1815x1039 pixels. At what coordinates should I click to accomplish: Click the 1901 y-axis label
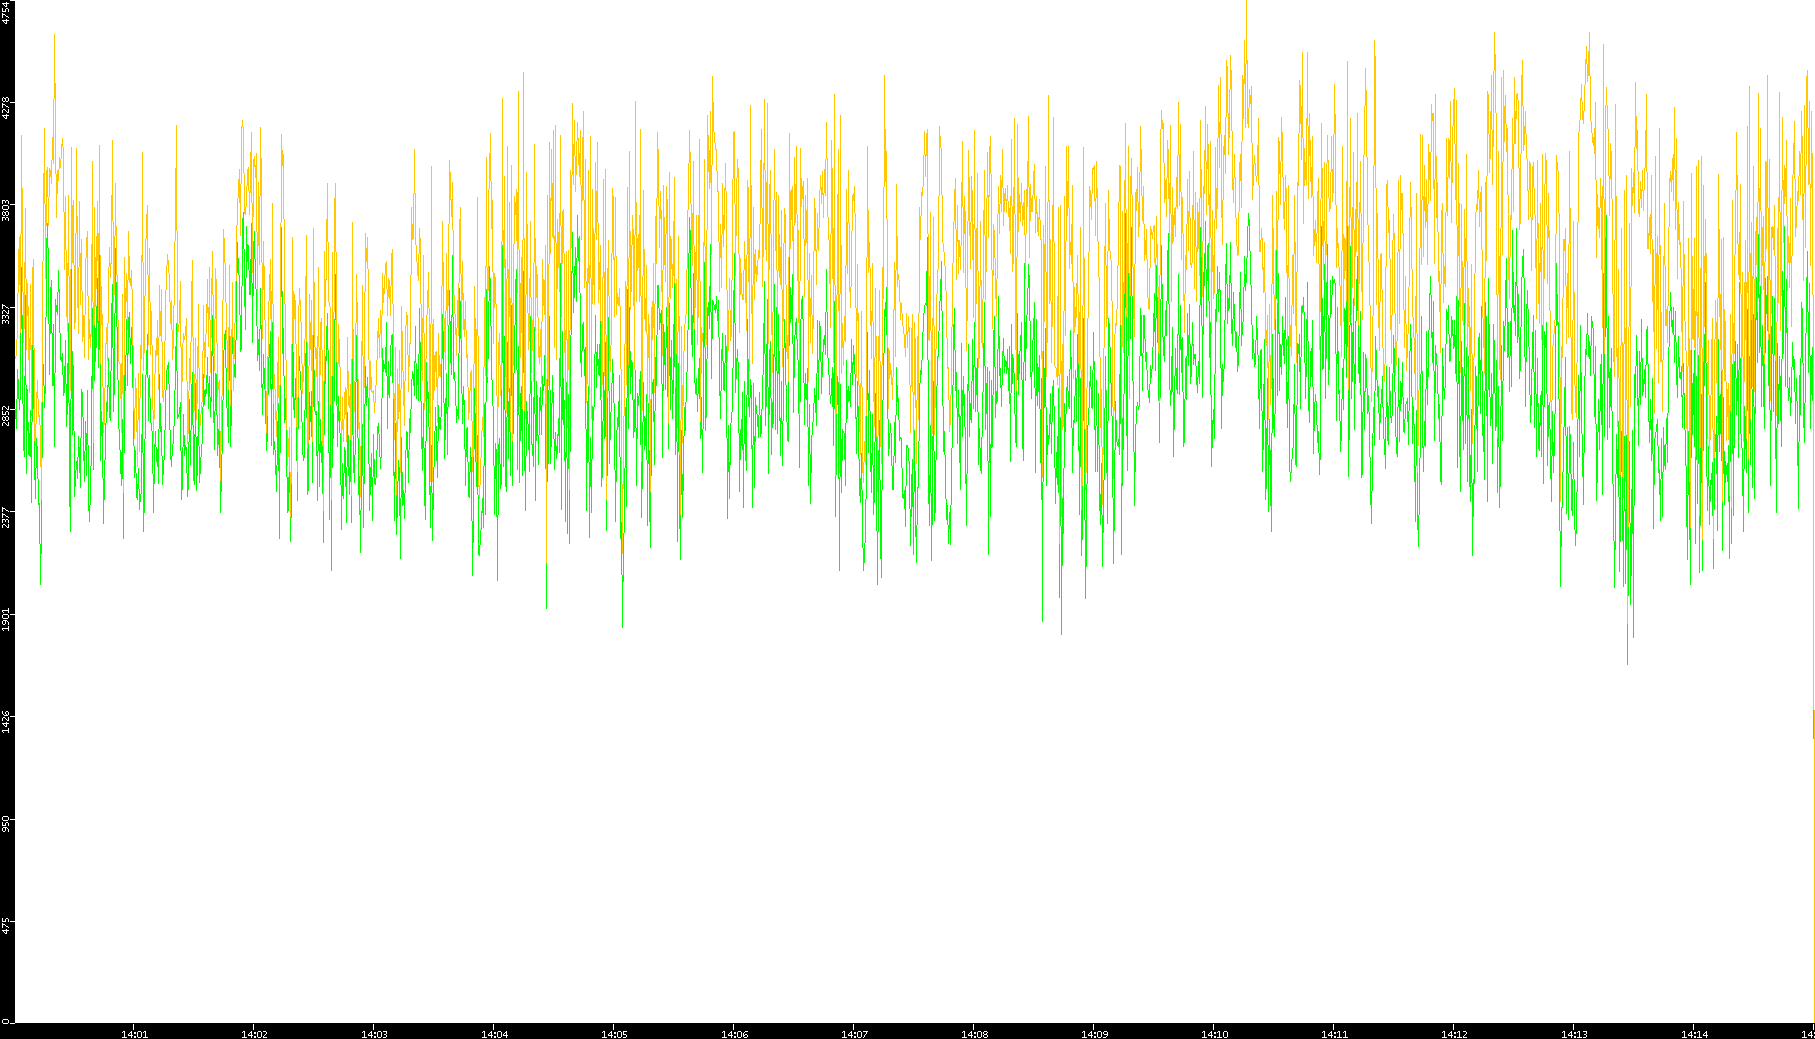(6, 619)
